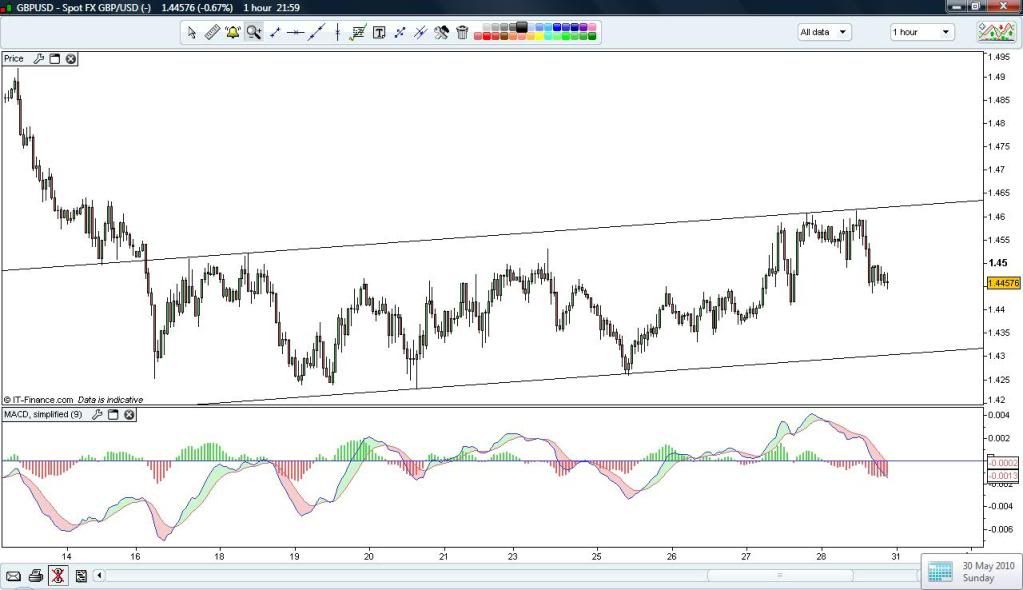Open the 1 hour timeframe dropdown
Image resolution: width=1023 pixels, height=590 pixels.
tap(921, 32)
